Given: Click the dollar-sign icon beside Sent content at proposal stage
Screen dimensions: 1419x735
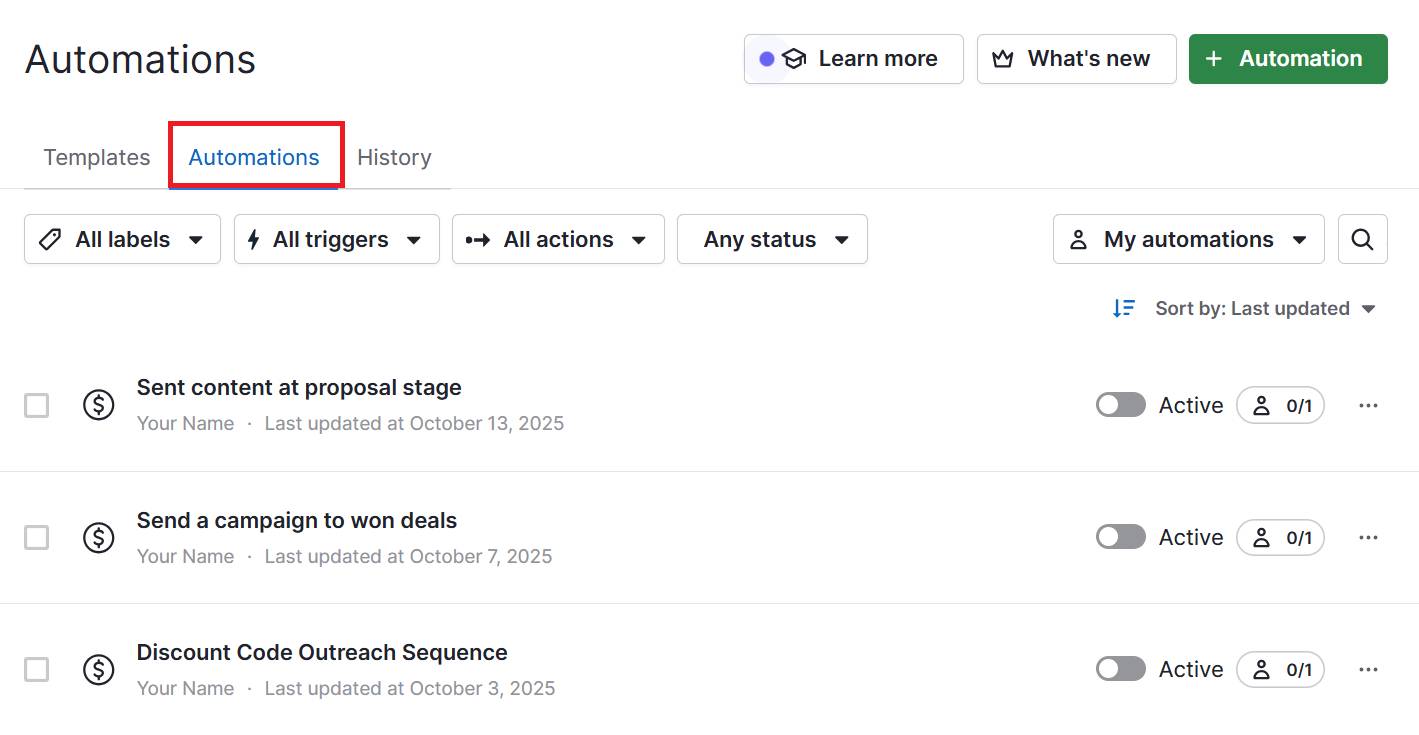Looking at the screenshot, I should click(98, 404).
